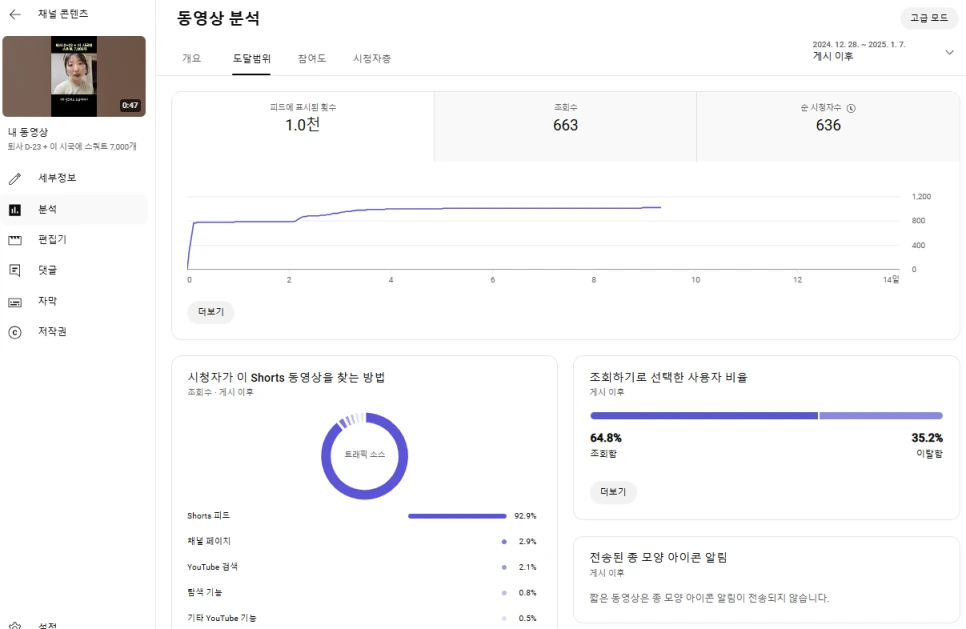Open 세부정보 pencil icon in sidebar

coord(15,179)
